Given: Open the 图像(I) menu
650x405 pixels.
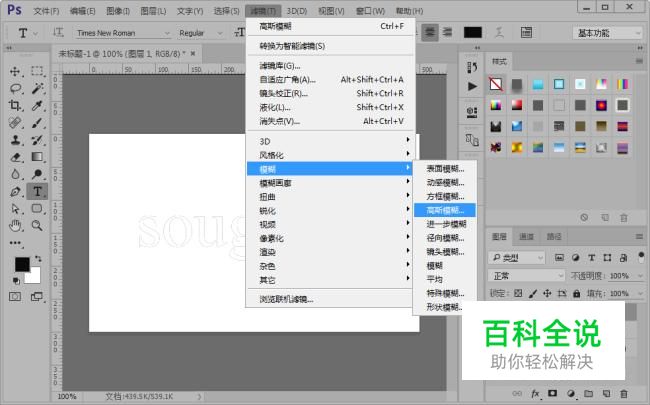Looking at the screenshot, I should click(x=118, y=11).
